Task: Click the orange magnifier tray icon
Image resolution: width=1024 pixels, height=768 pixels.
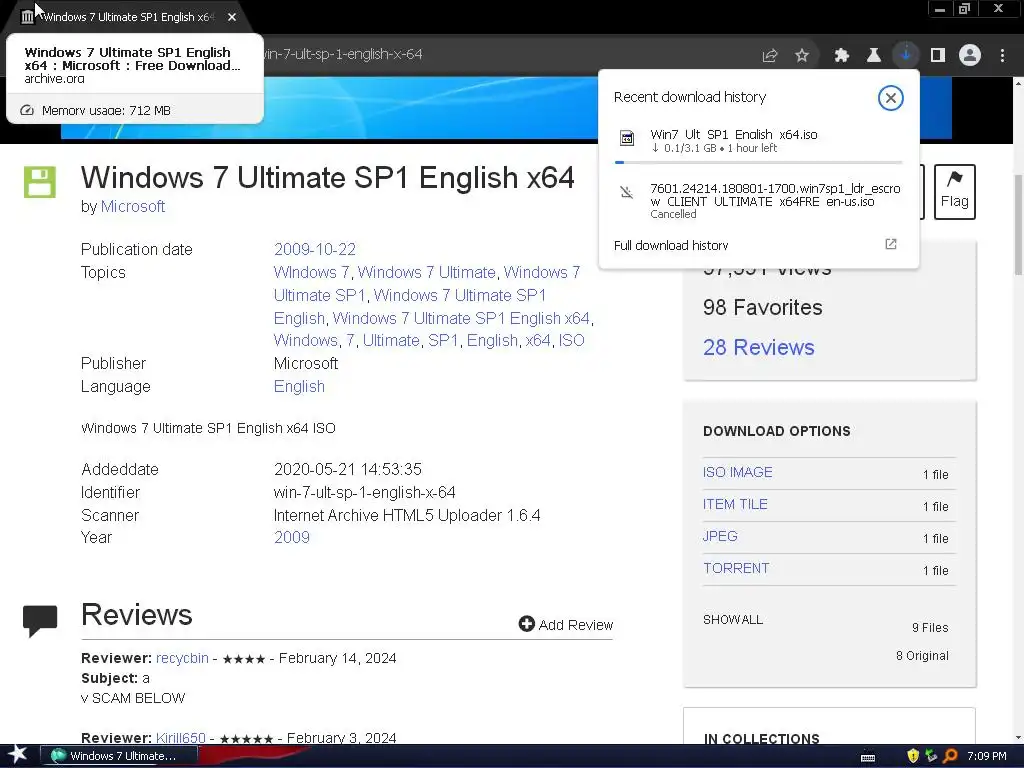Action: click(x=951, y=756)
